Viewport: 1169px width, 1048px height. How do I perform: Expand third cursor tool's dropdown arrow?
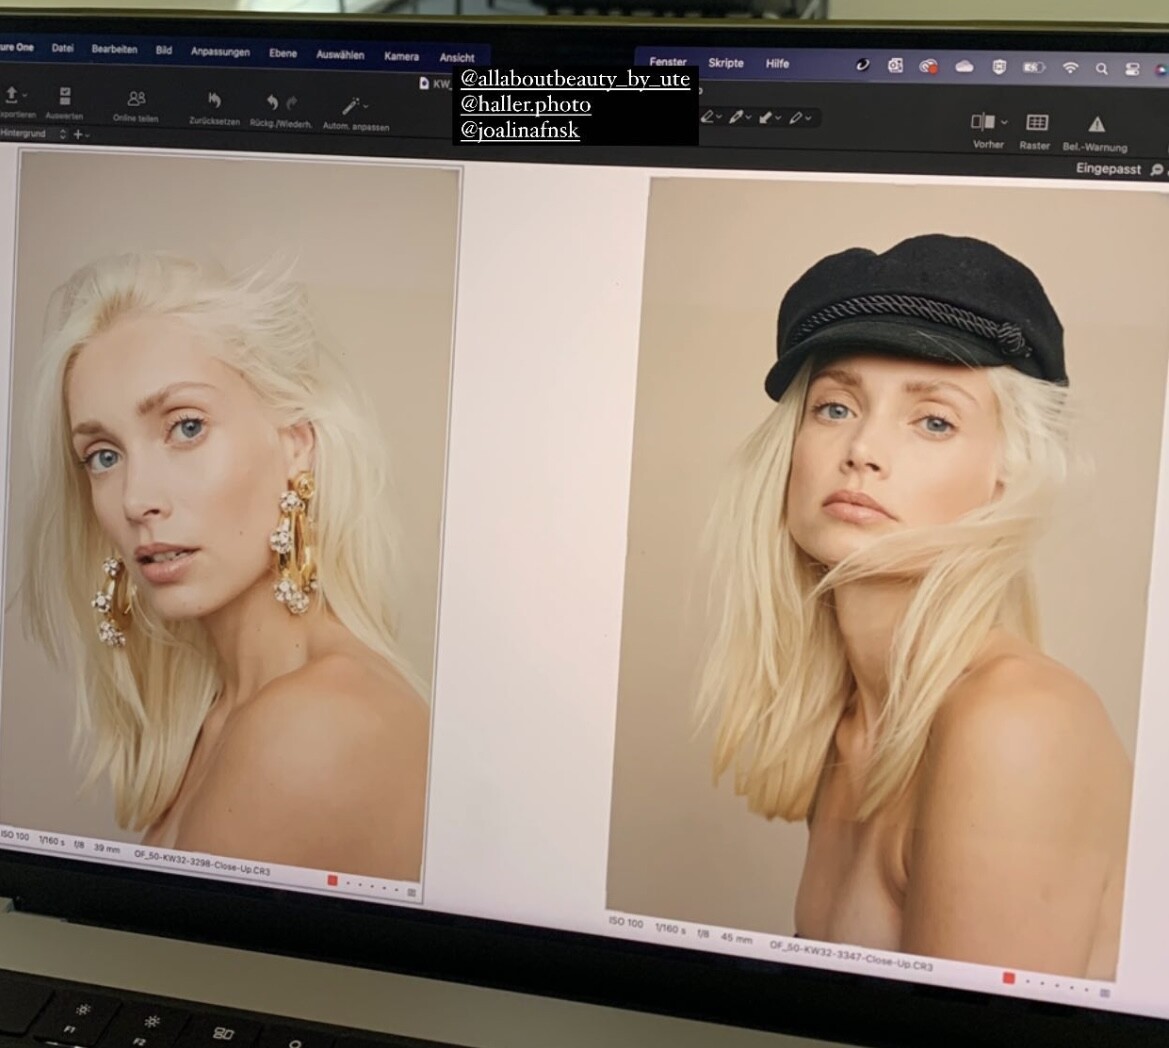coord(778,119)
